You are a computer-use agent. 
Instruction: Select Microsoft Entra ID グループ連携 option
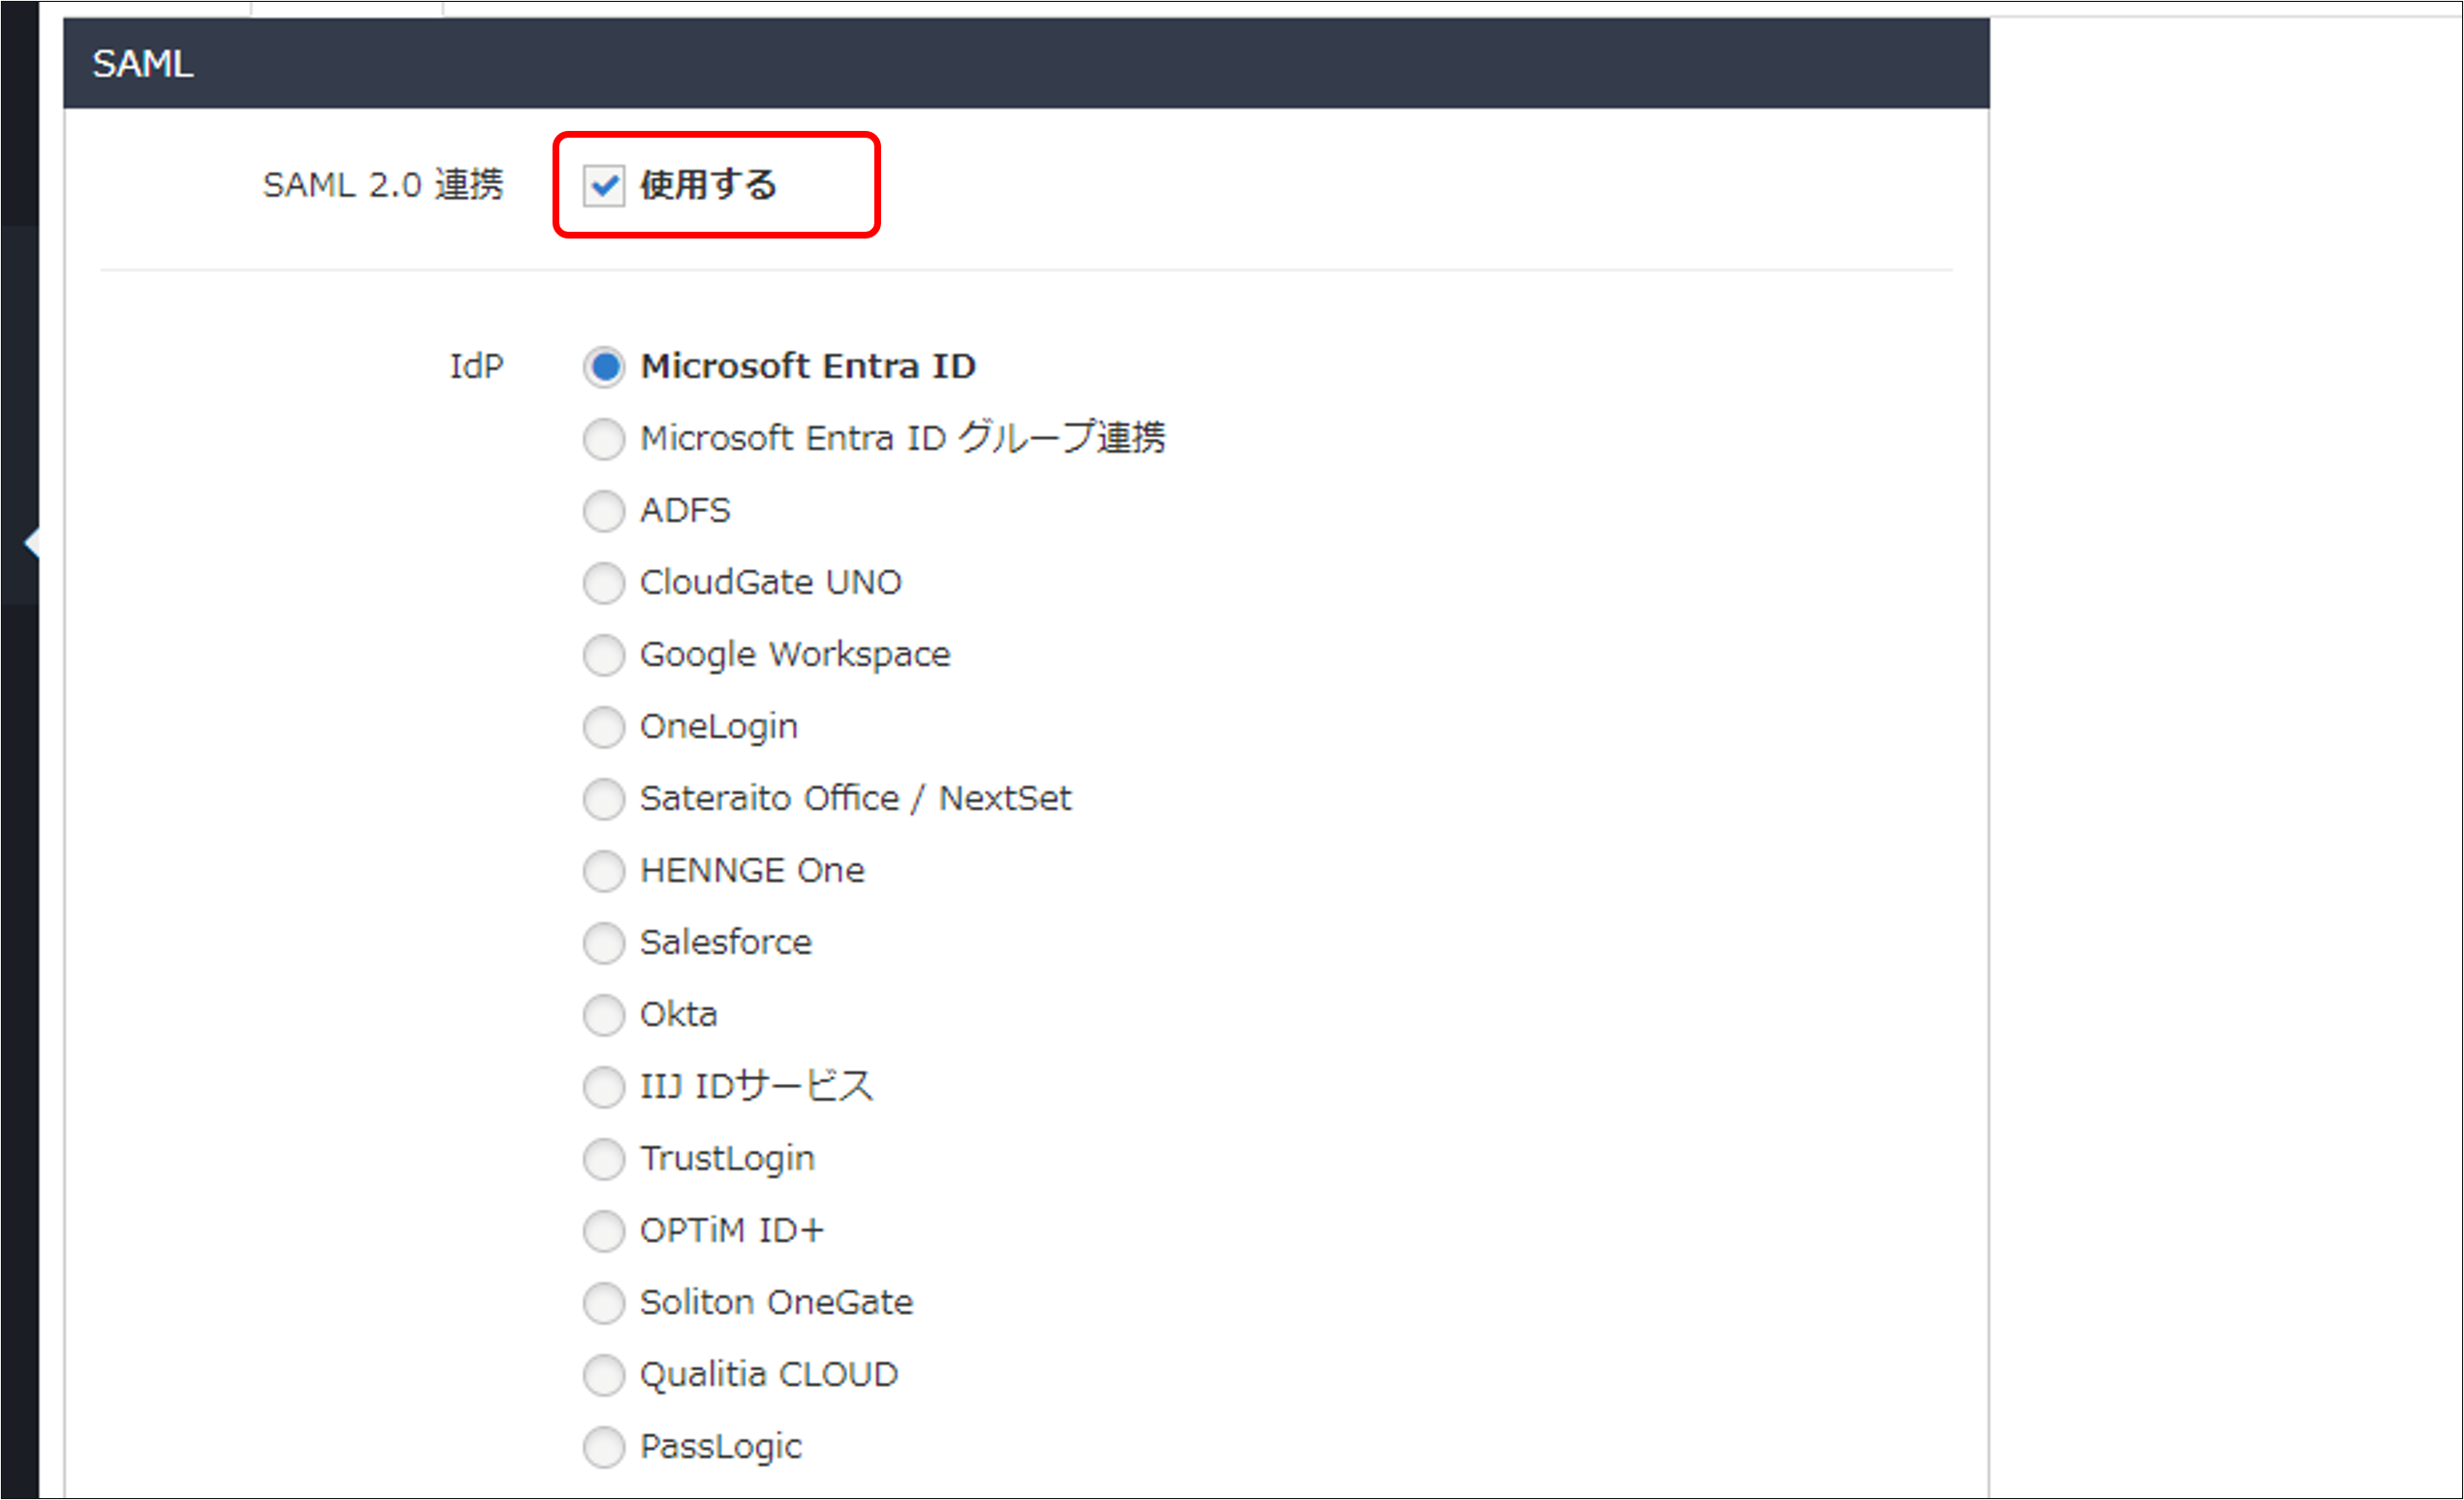coord(604,438)
